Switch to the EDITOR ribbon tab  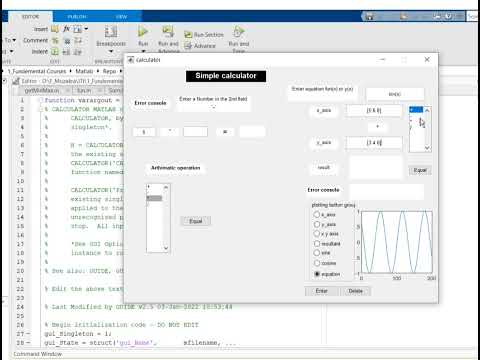(x=31, y=16)
